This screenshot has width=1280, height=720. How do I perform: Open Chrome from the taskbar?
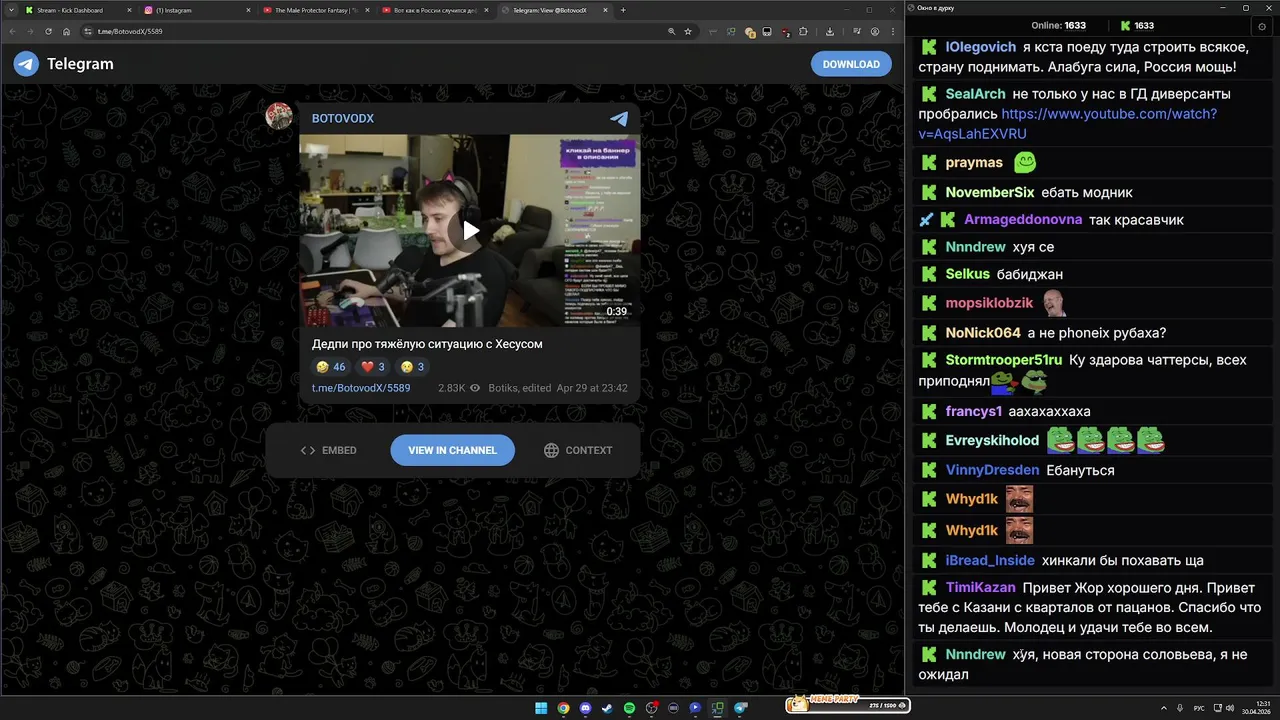pyautogui.click(x=563, y=707)
